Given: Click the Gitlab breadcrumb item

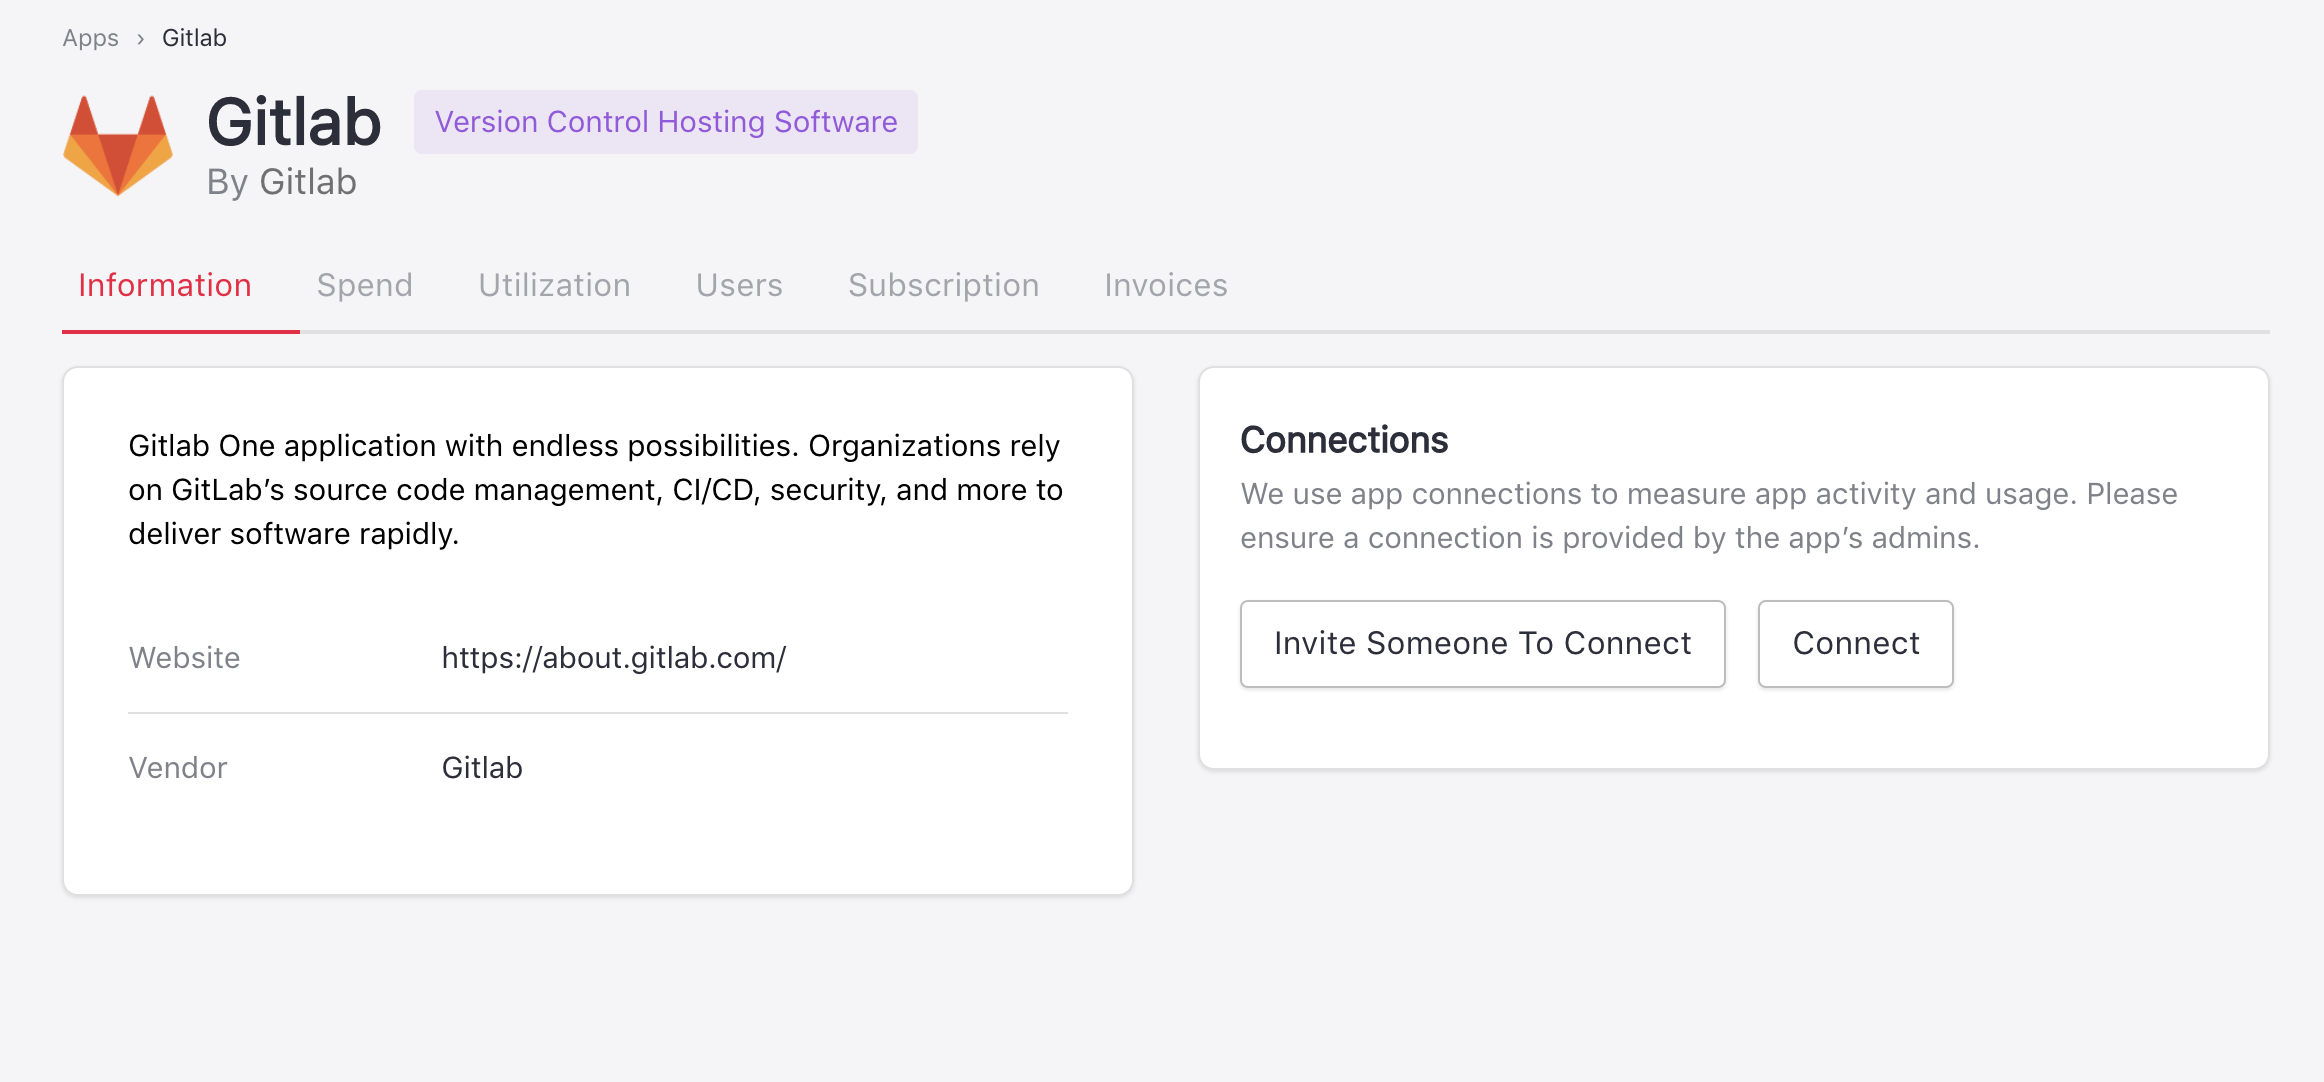Looking at the screenshot, I should (x=194, y=39).
